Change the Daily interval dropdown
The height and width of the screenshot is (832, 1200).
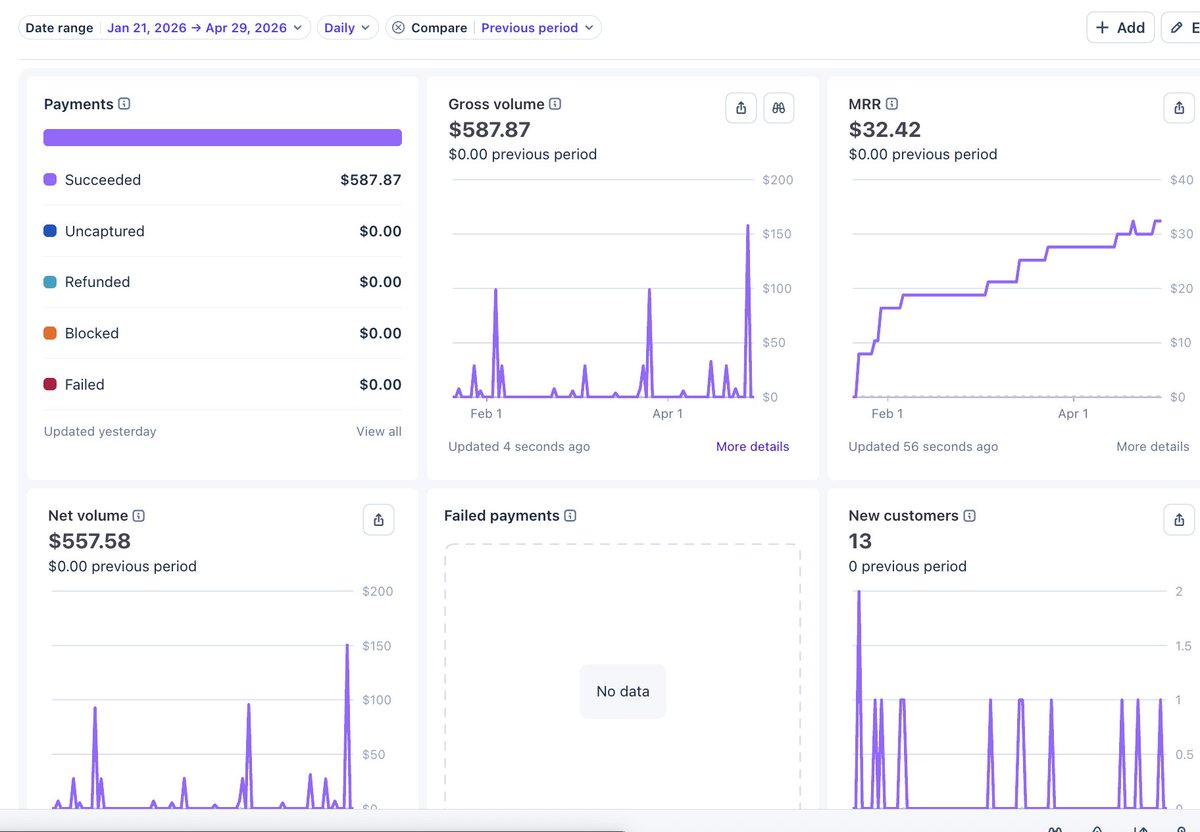click(x=348, y=28)
